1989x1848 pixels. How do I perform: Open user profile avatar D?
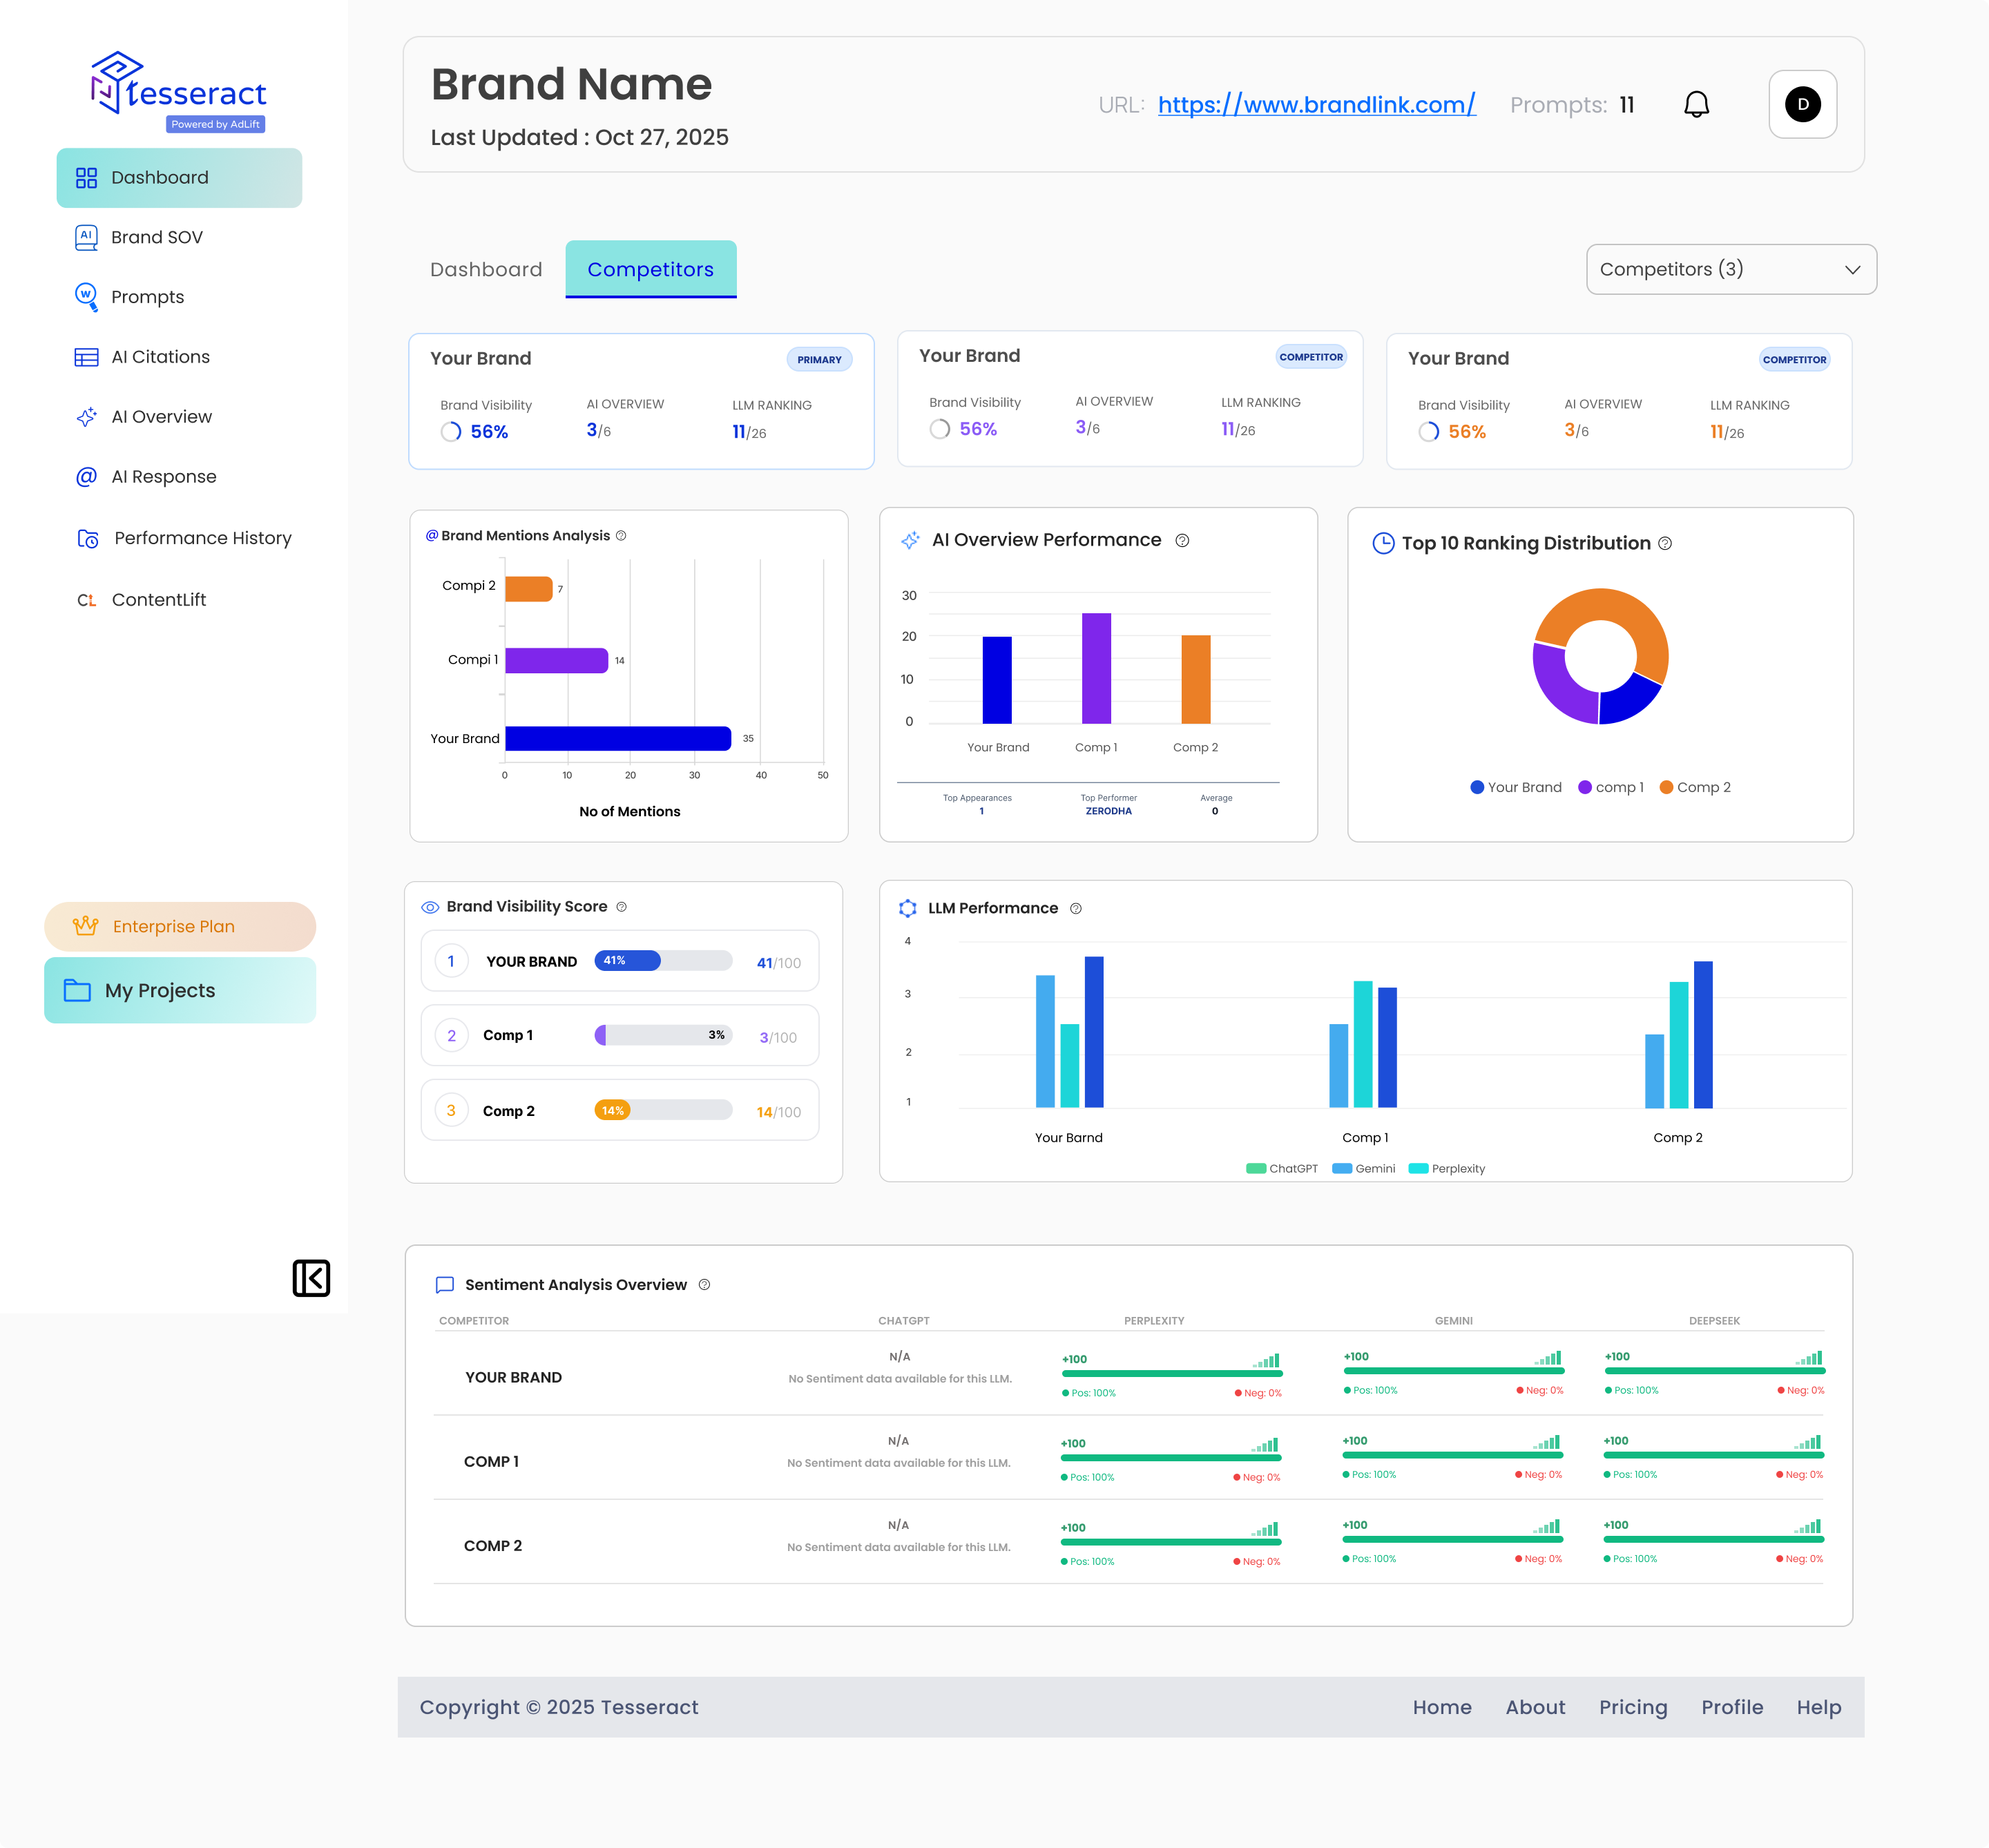1802,105
